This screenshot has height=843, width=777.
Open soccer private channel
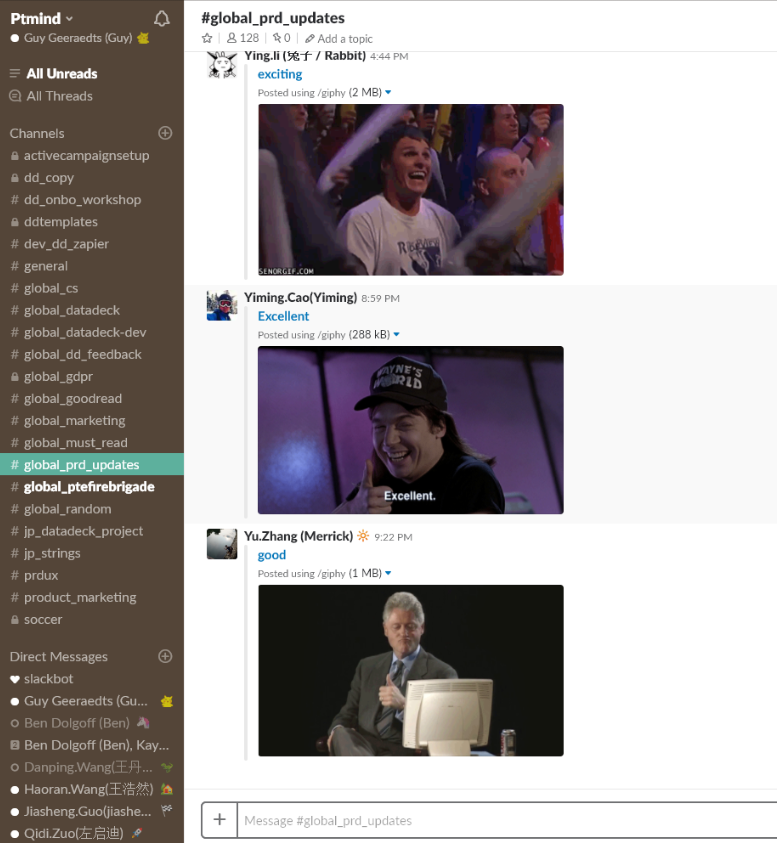pos(92,619)
